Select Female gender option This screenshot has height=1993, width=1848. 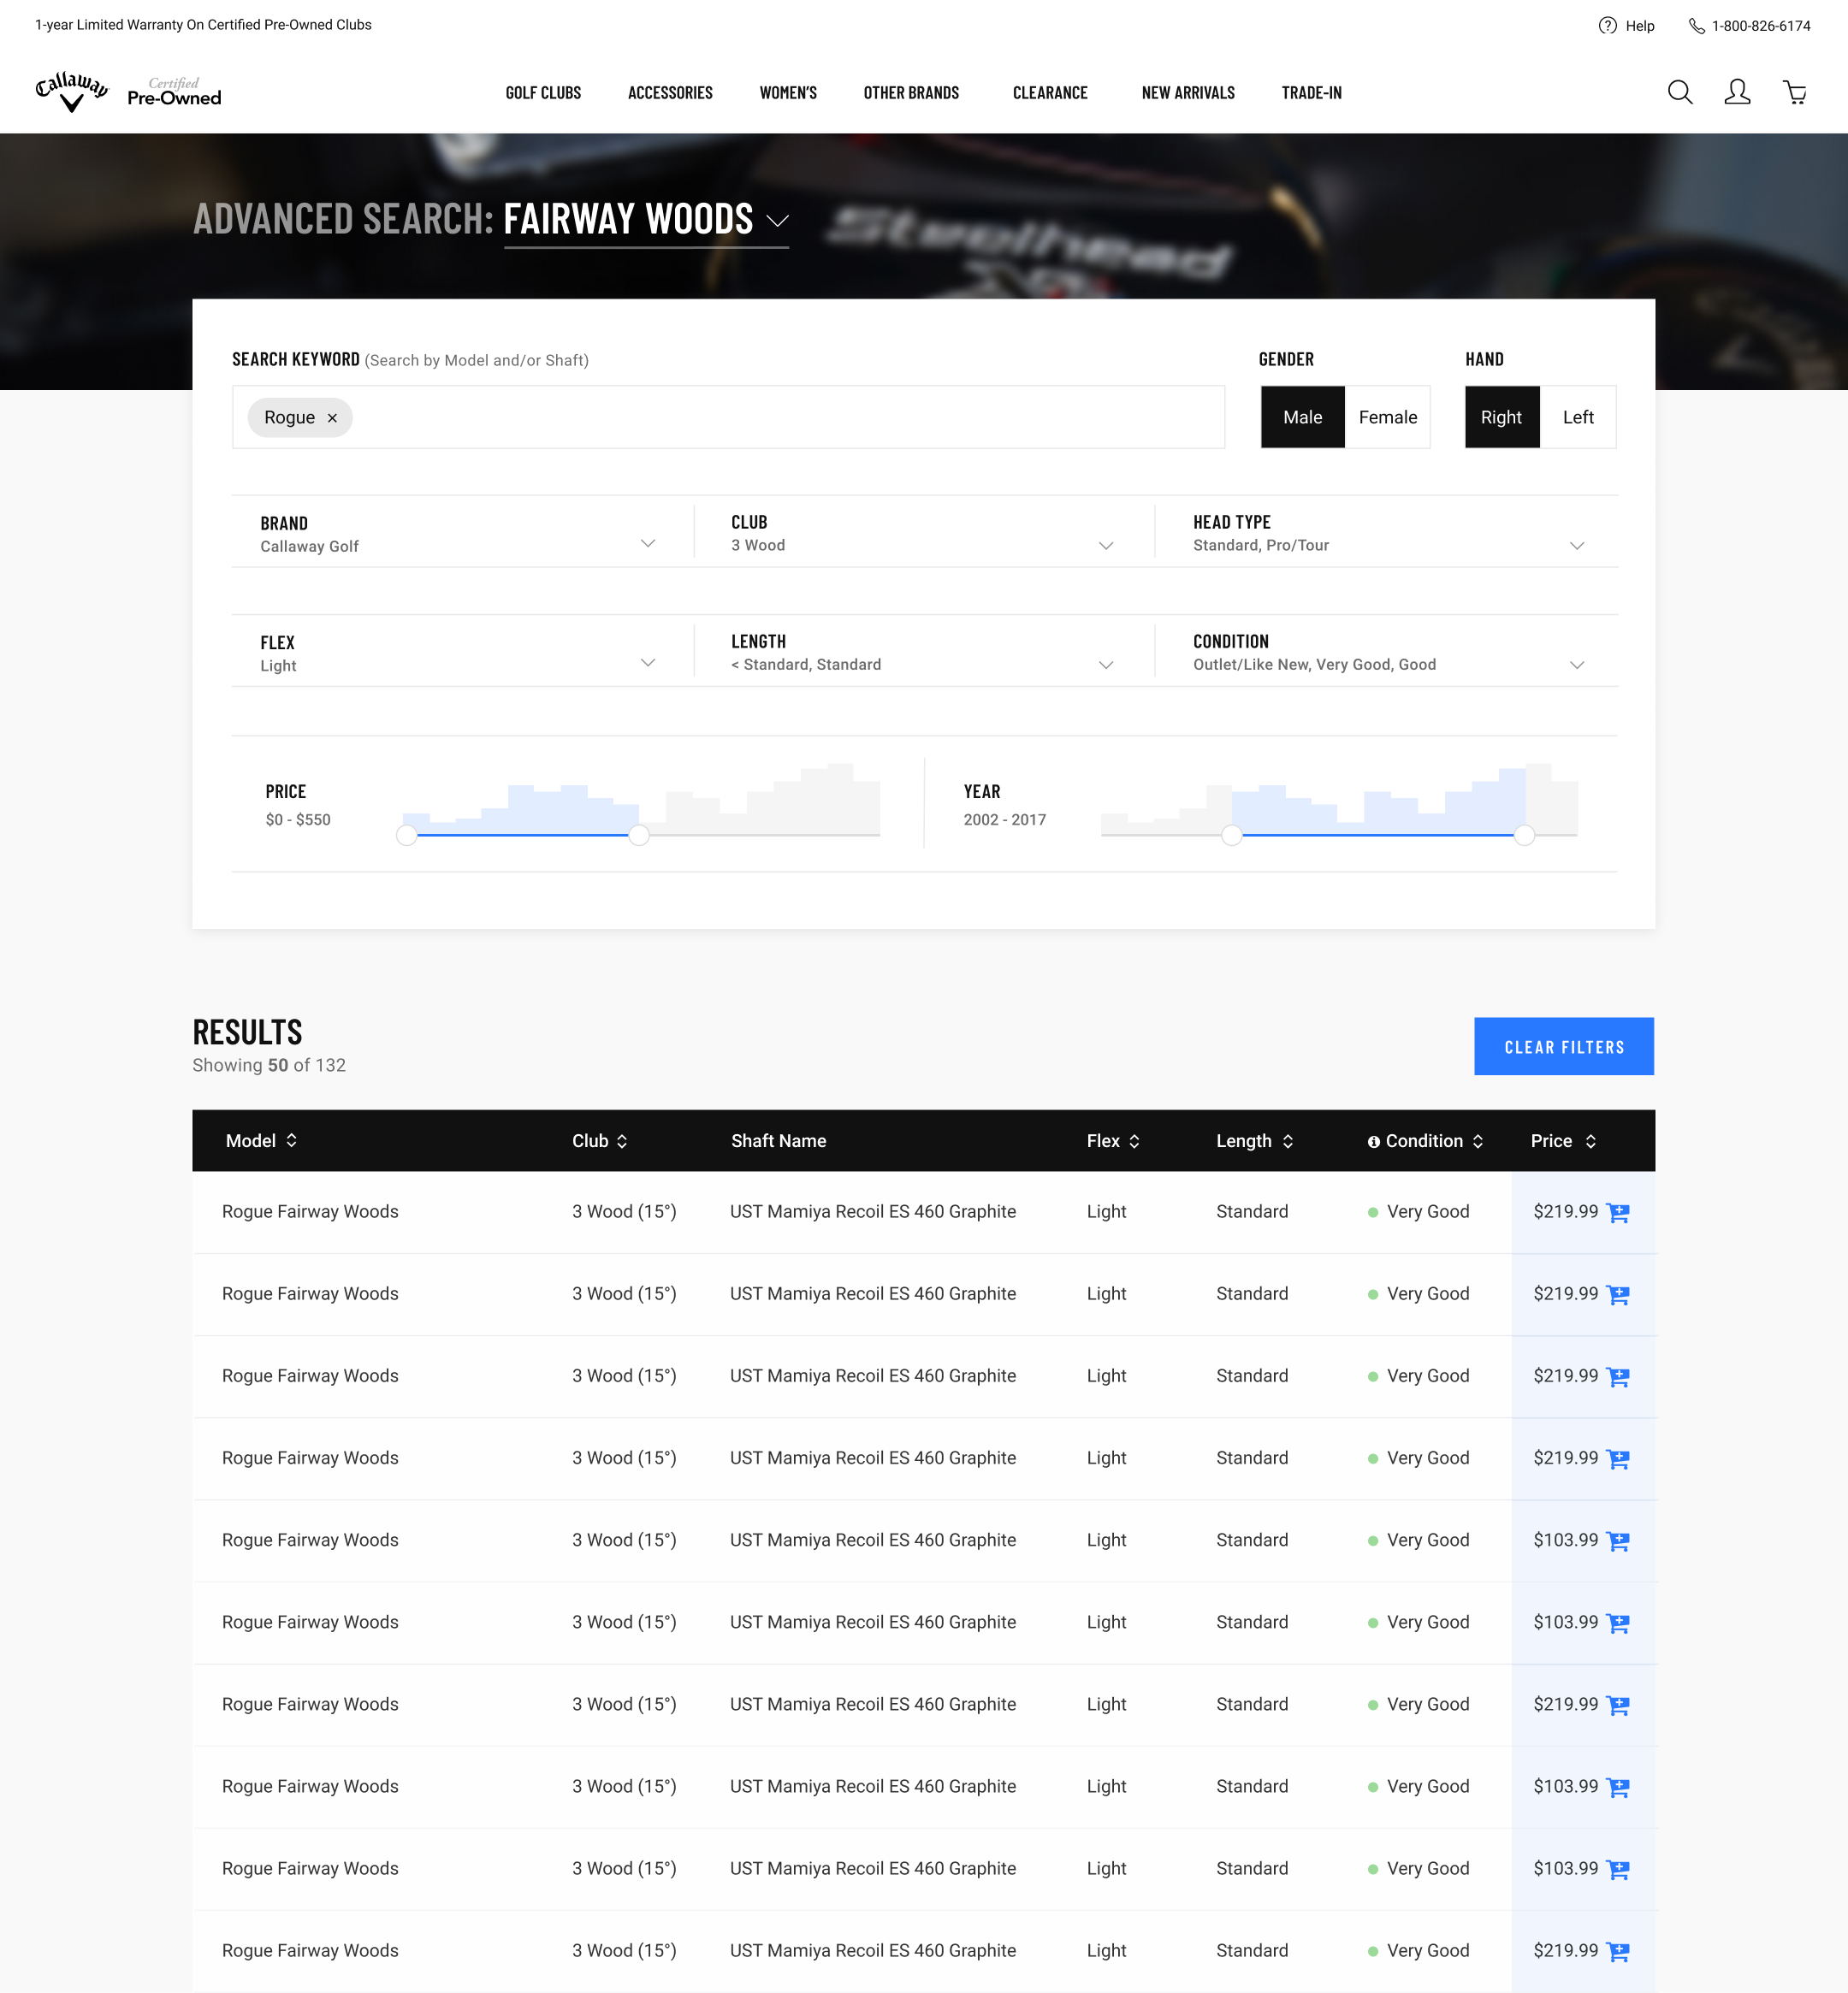click(1387, 417)
